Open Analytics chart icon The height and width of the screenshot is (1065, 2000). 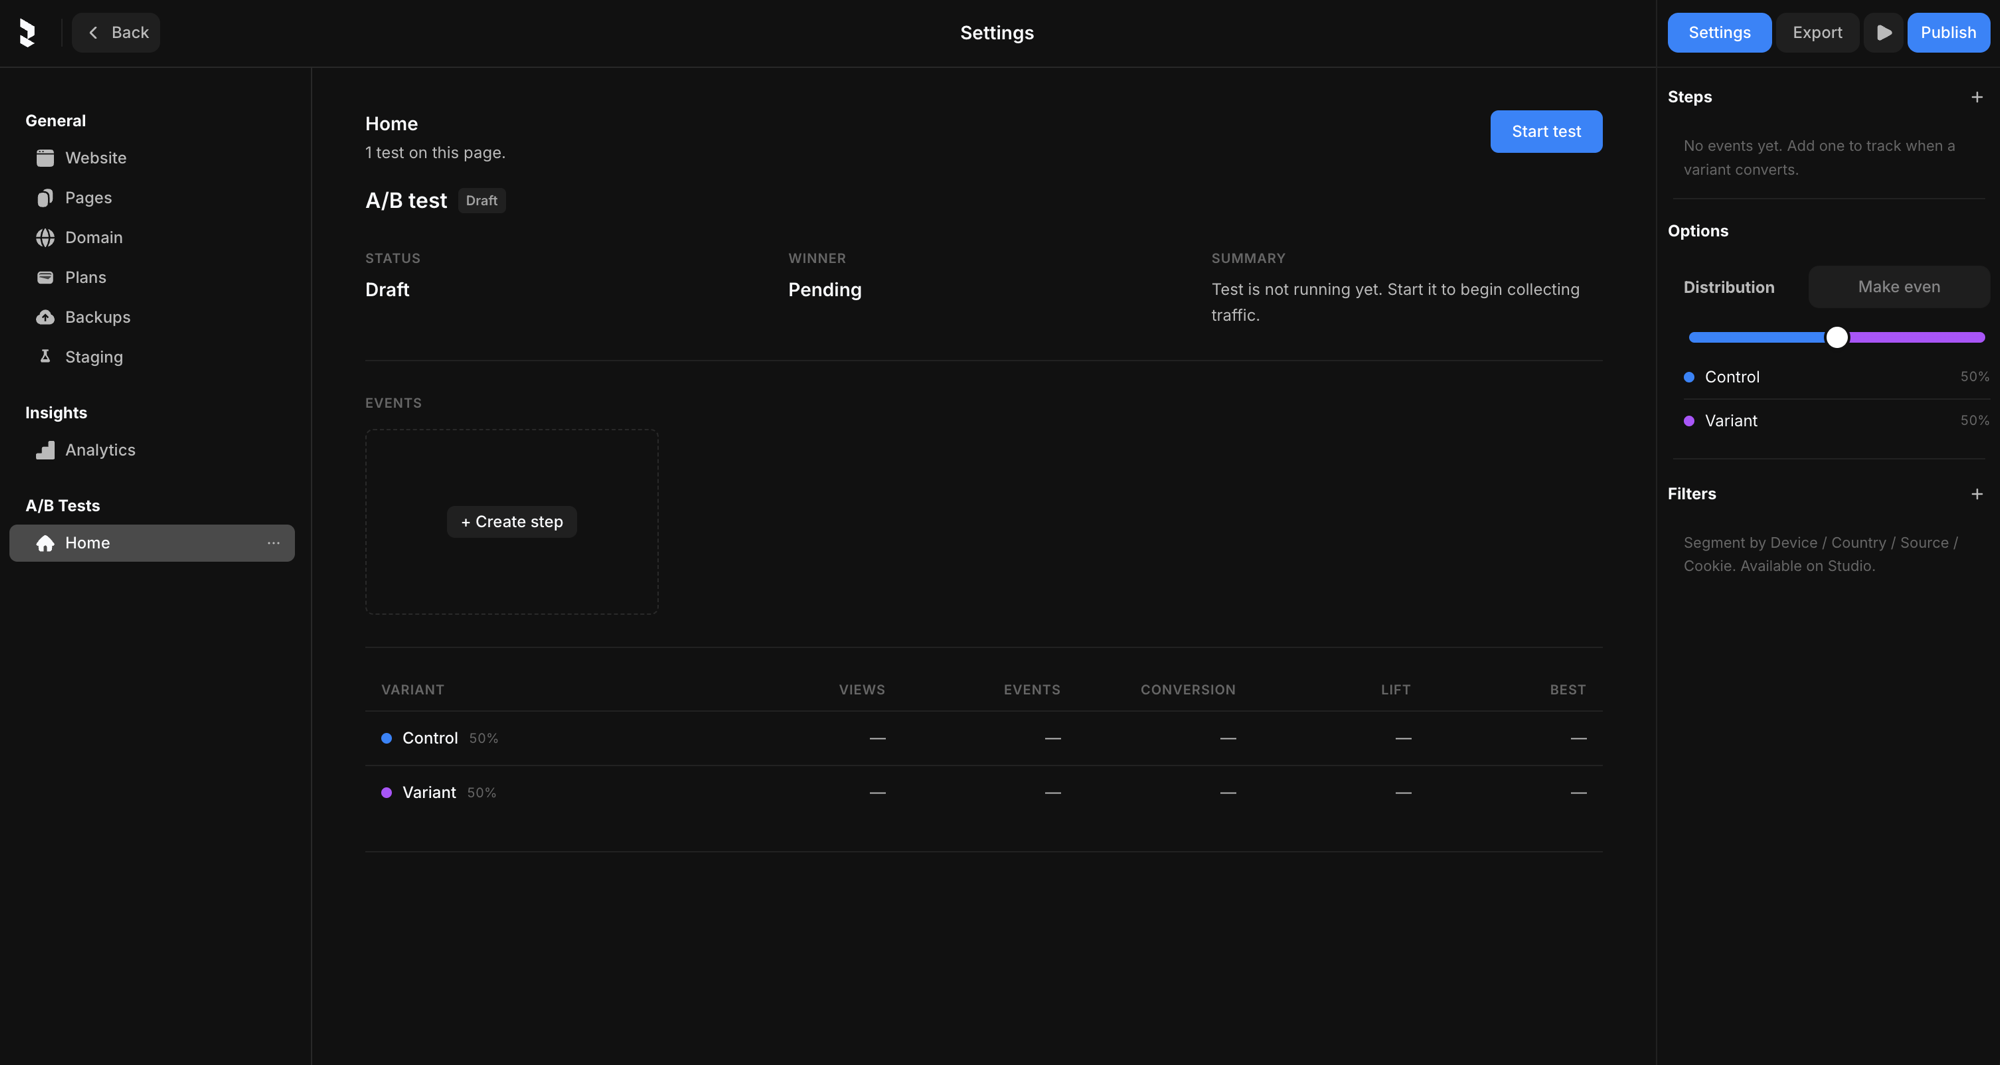45,450
